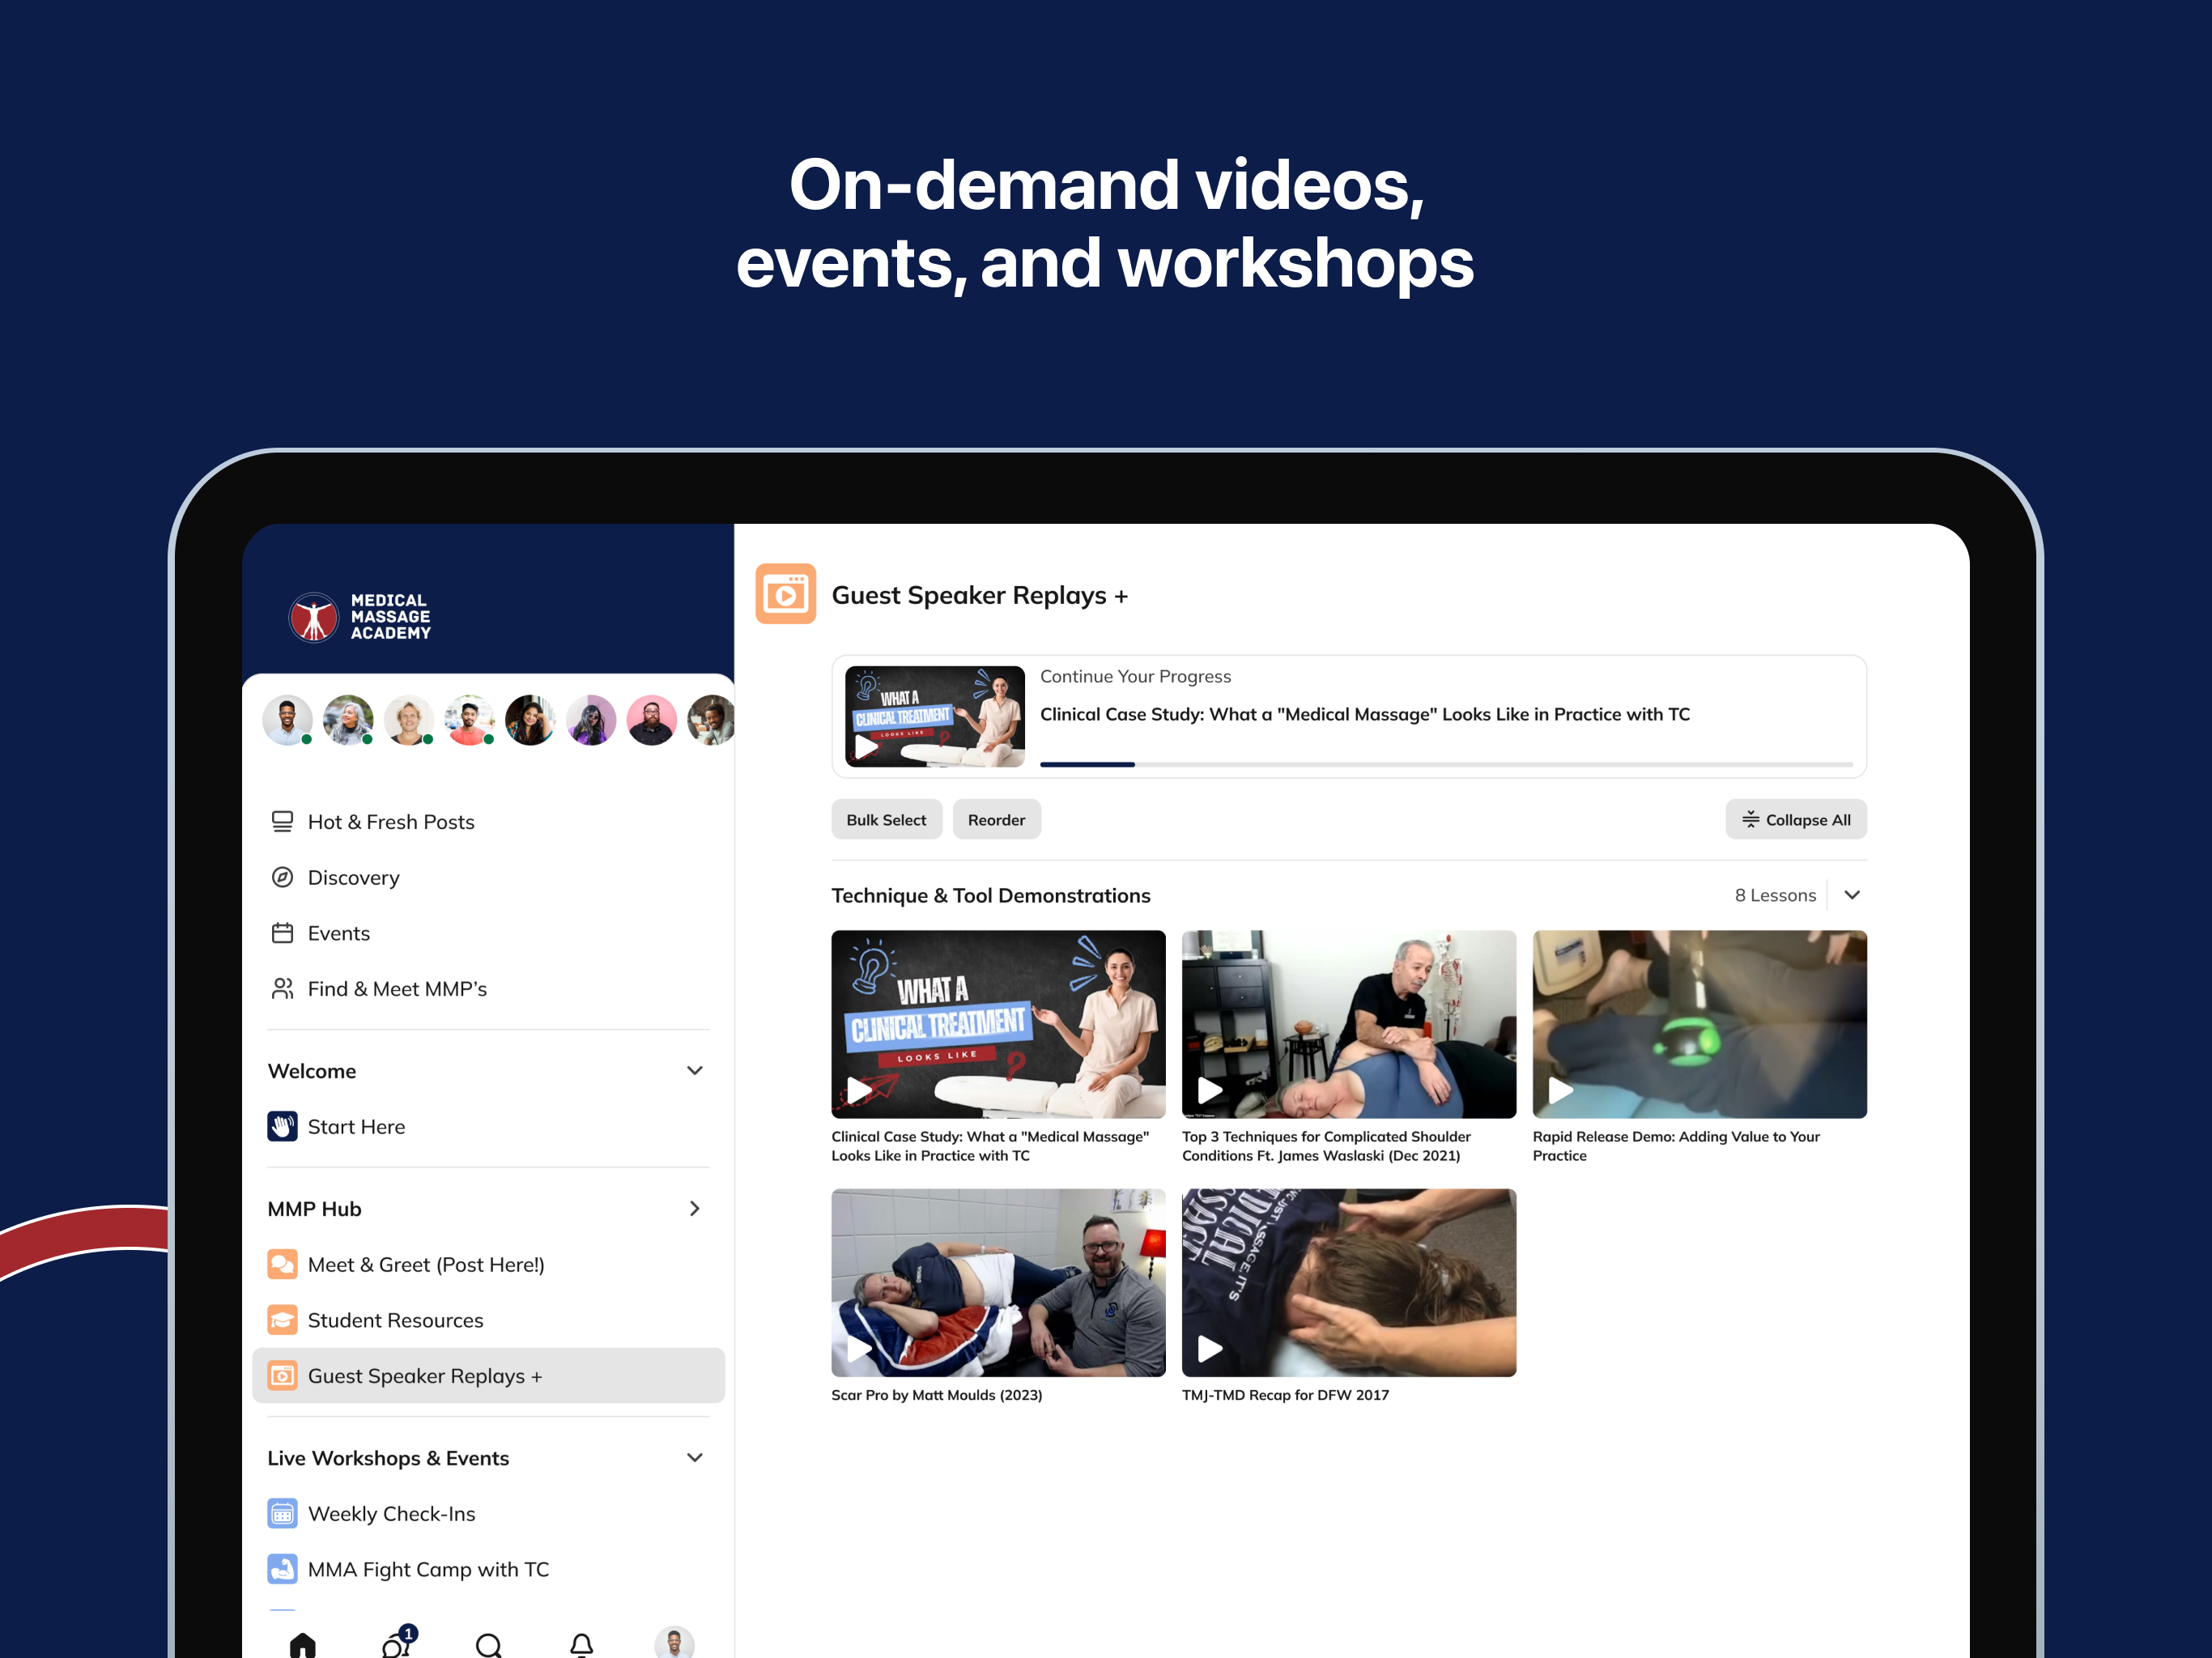Click the MMA Fight Camp icon
The height and width of the screenshot is (1658, 2212).
tap(282, 1569)
